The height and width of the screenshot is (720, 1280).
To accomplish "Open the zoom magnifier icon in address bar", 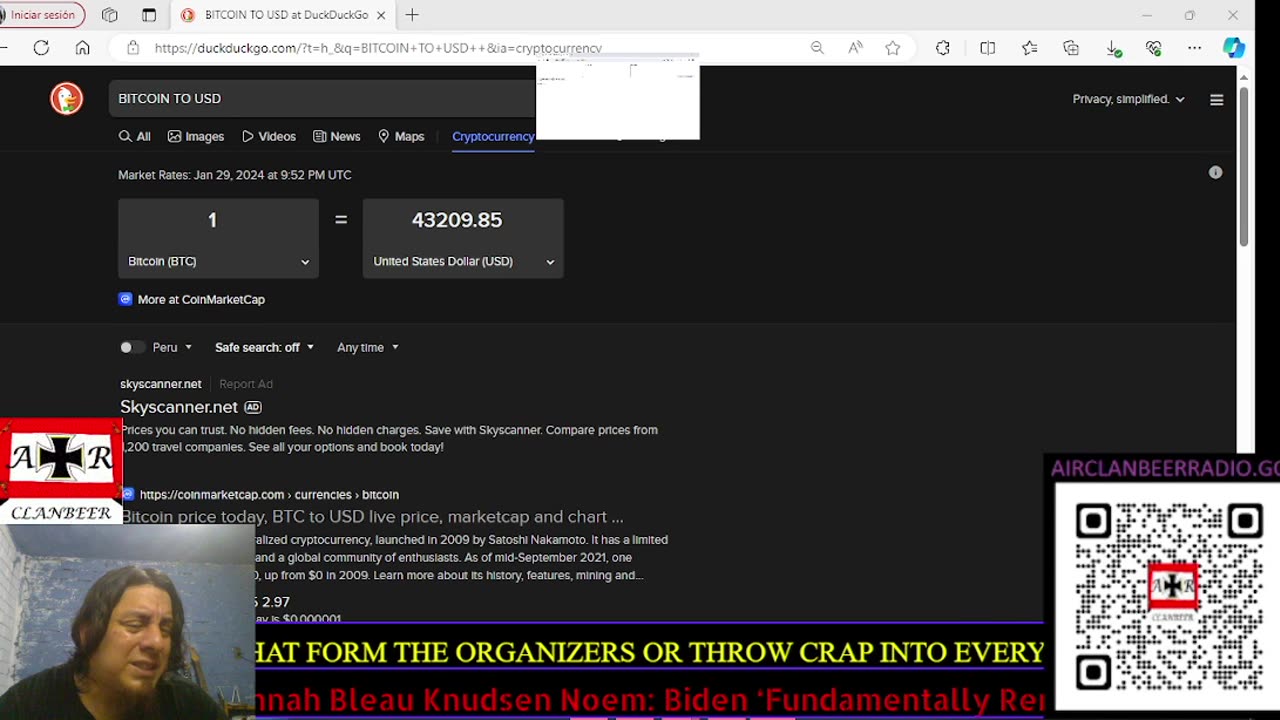I will tap(817, 48).
